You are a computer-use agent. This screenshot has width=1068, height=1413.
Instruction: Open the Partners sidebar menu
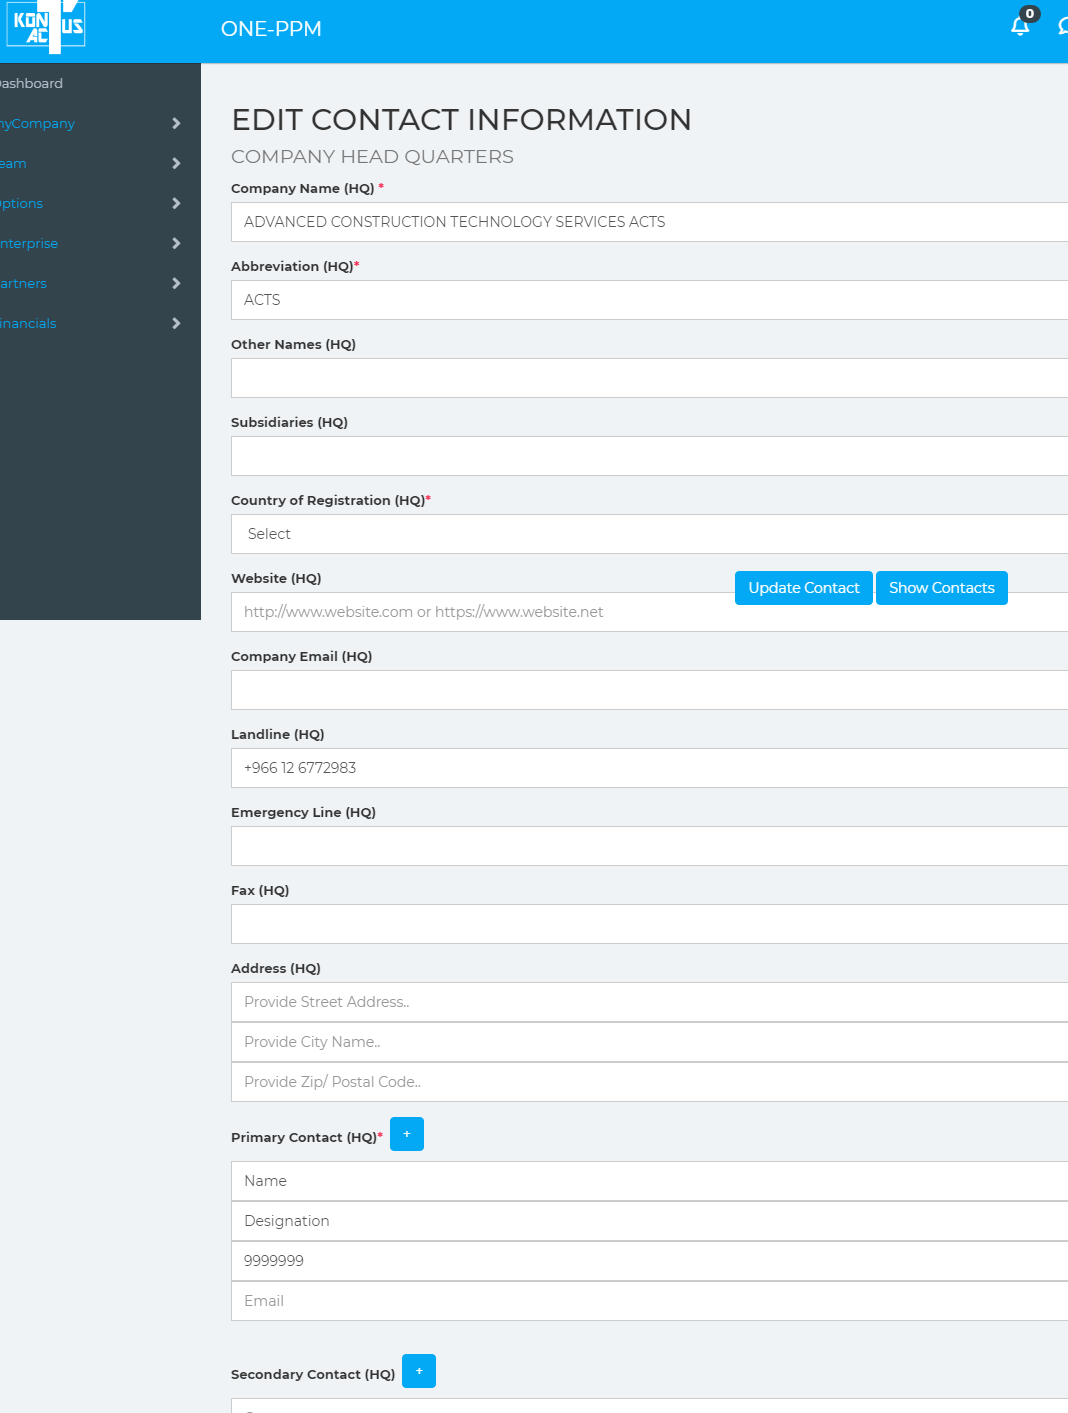point(25,283)
